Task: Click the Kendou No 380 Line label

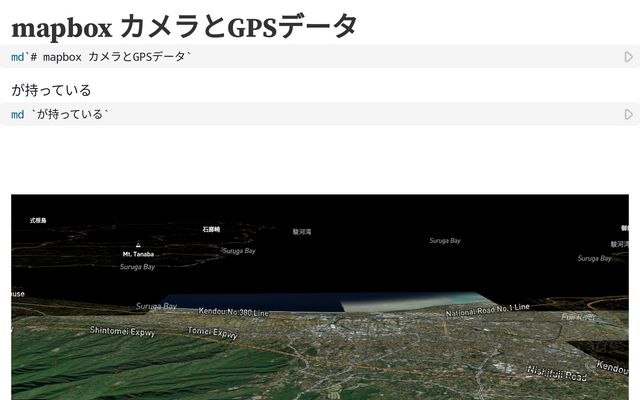Action: click(x=233, y=312)
